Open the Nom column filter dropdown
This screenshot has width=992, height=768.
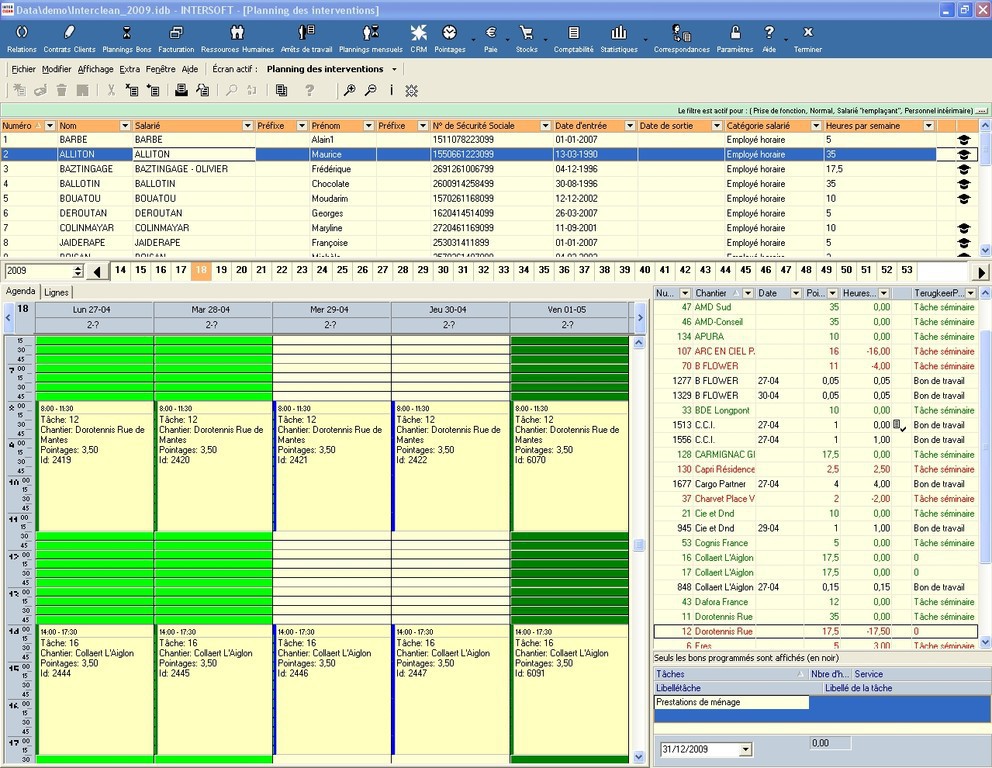(125, 126)
